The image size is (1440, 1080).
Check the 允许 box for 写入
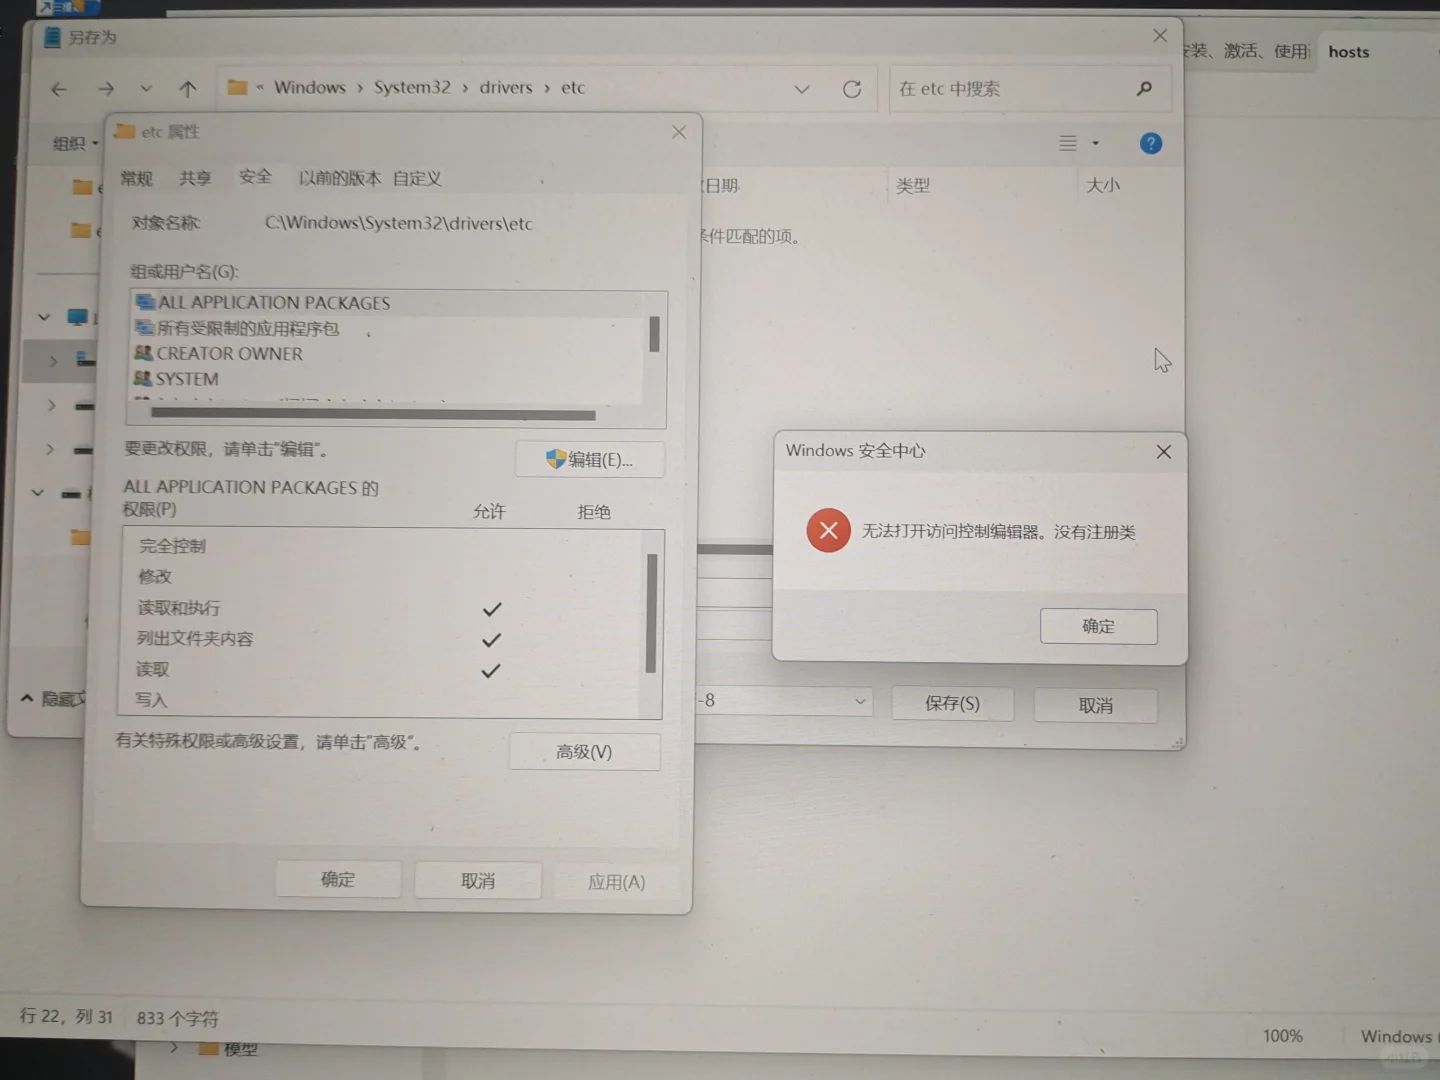[490, 700]
